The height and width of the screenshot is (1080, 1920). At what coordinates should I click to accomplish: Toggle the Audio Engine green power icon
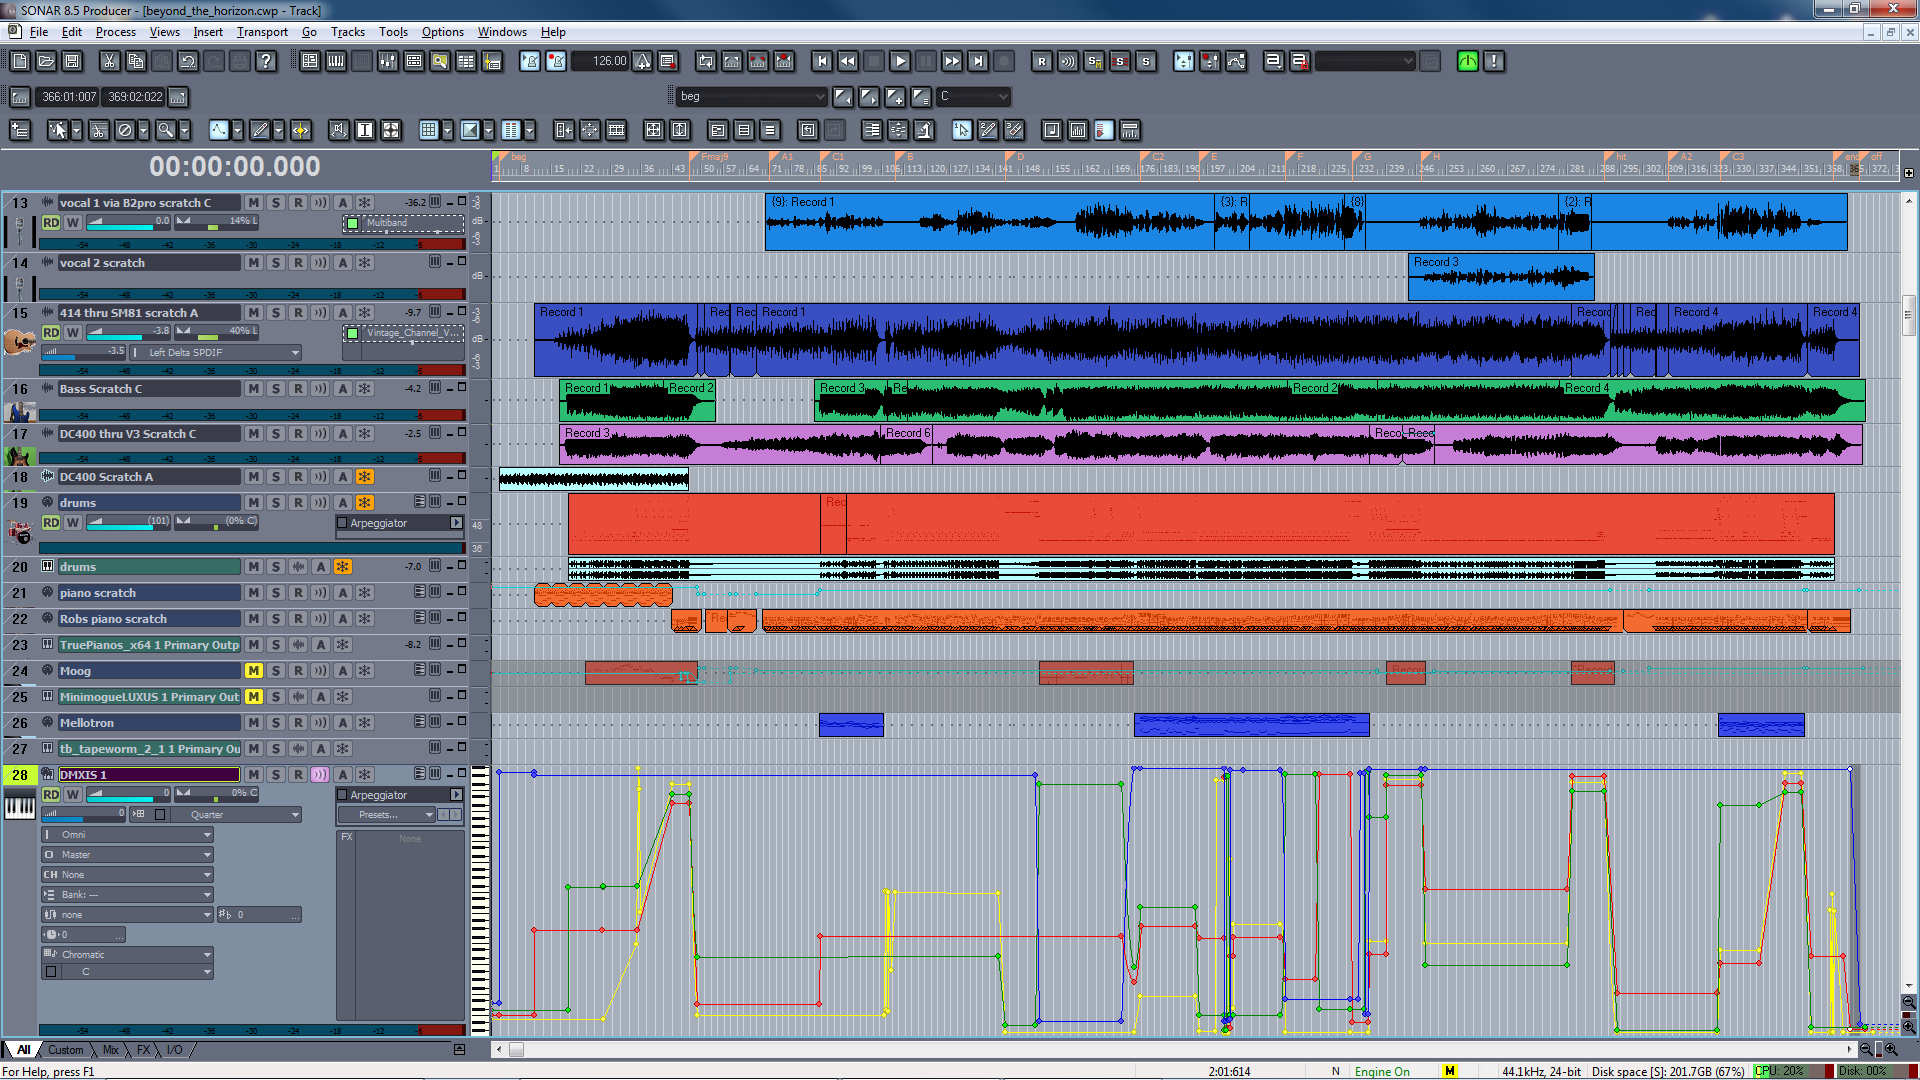[1468, 61]
